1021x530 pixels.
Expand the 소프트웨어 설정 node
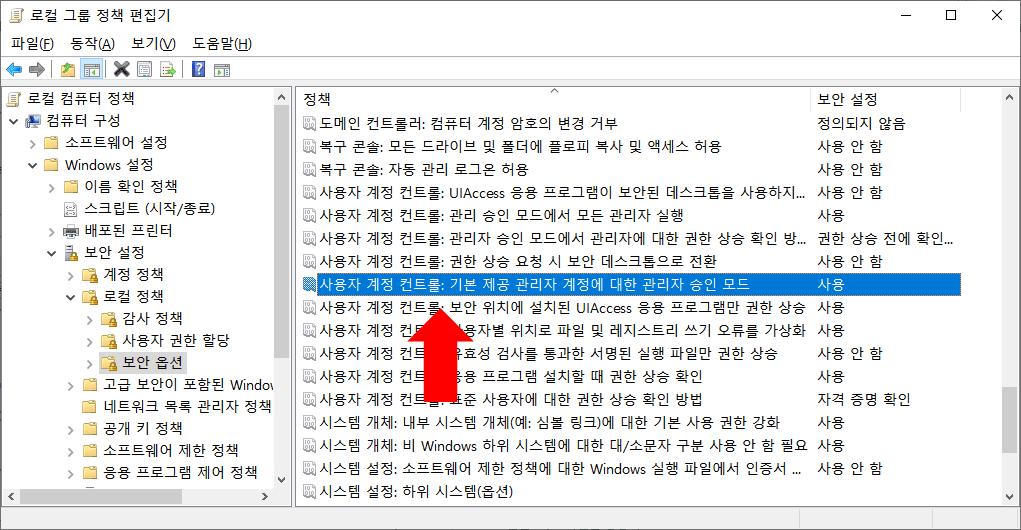click(x=33, y=143)
